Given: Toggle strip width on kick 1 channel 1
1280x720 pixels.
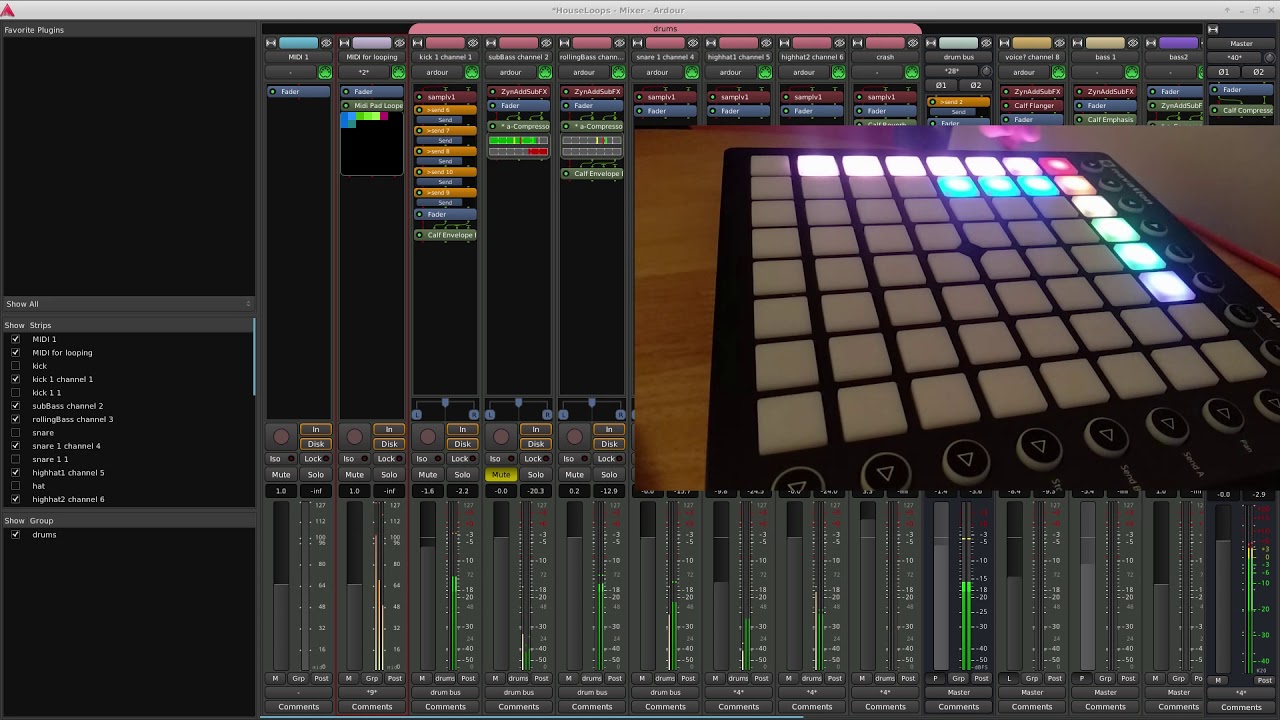Looking at the screenshot, I should point(418,43).
